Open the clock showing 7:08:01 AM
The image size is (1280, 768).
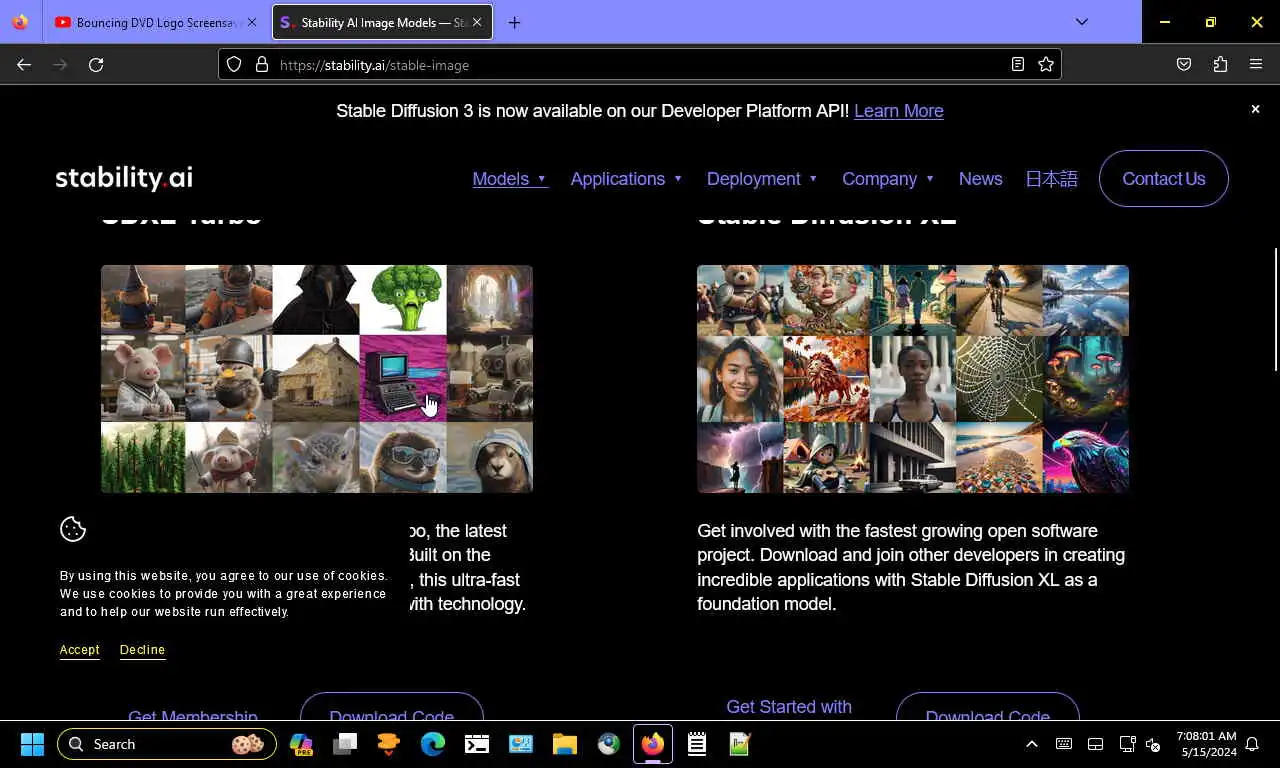1206,744
